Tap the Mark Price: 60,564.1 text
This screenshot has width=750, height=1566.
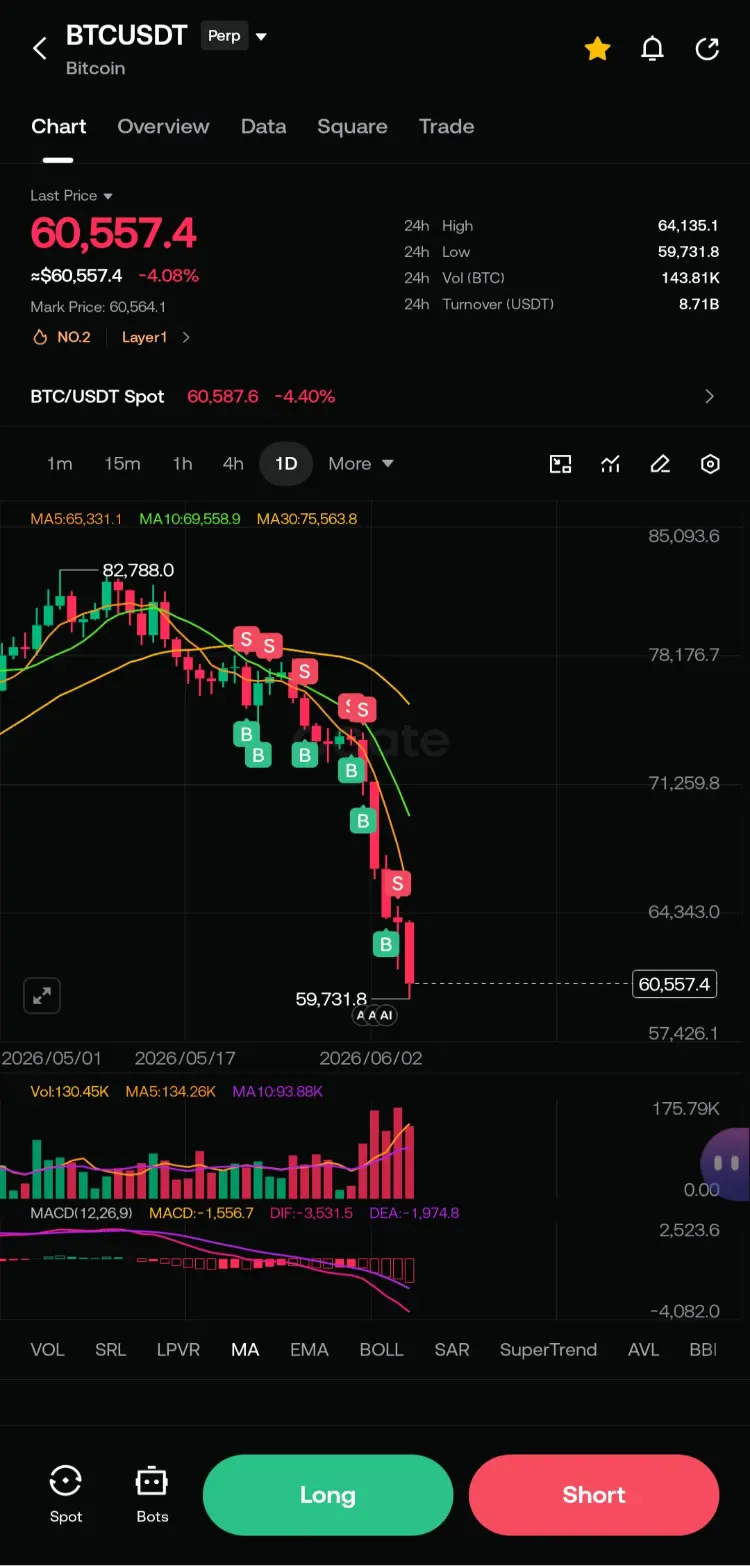coord(98,307)
